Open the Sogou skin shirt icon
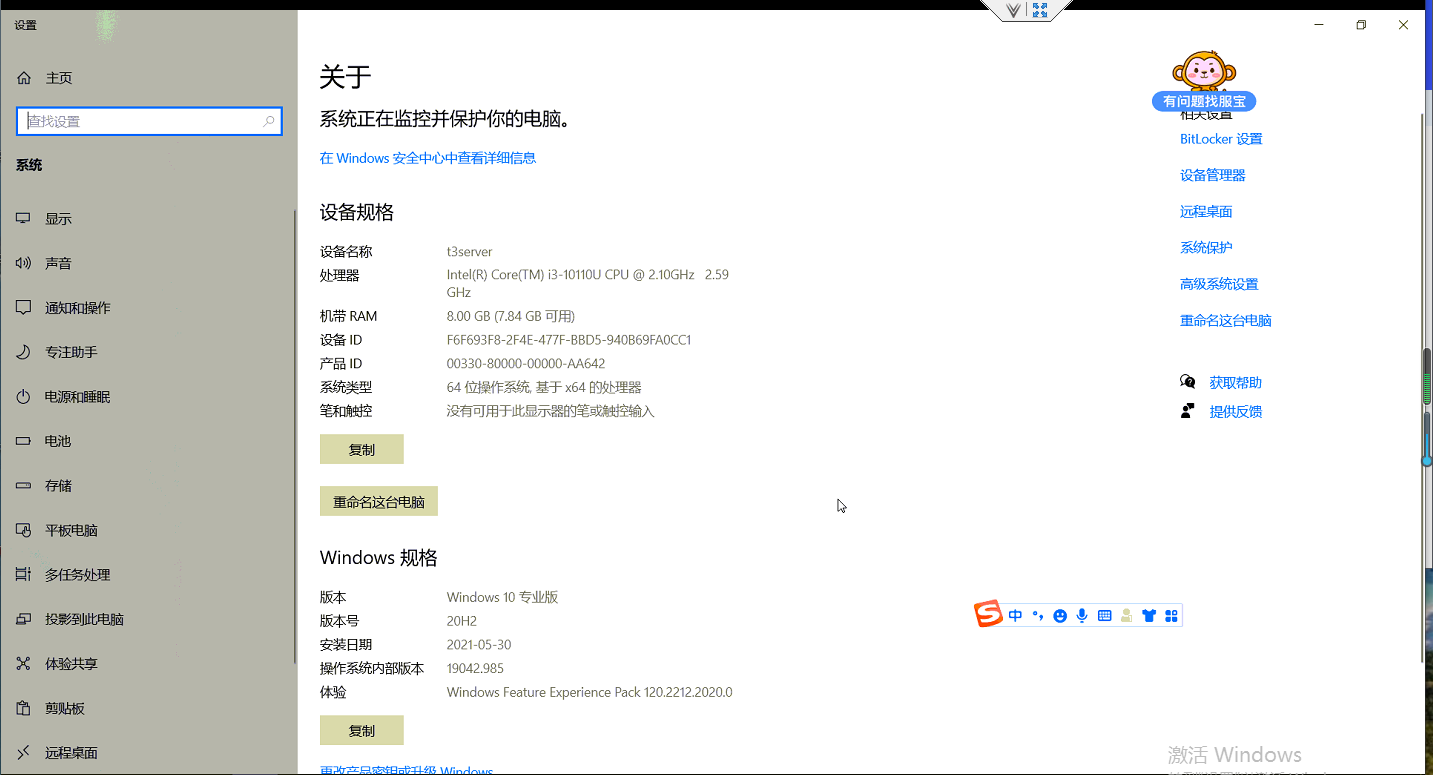 (x=1149, y=616)
